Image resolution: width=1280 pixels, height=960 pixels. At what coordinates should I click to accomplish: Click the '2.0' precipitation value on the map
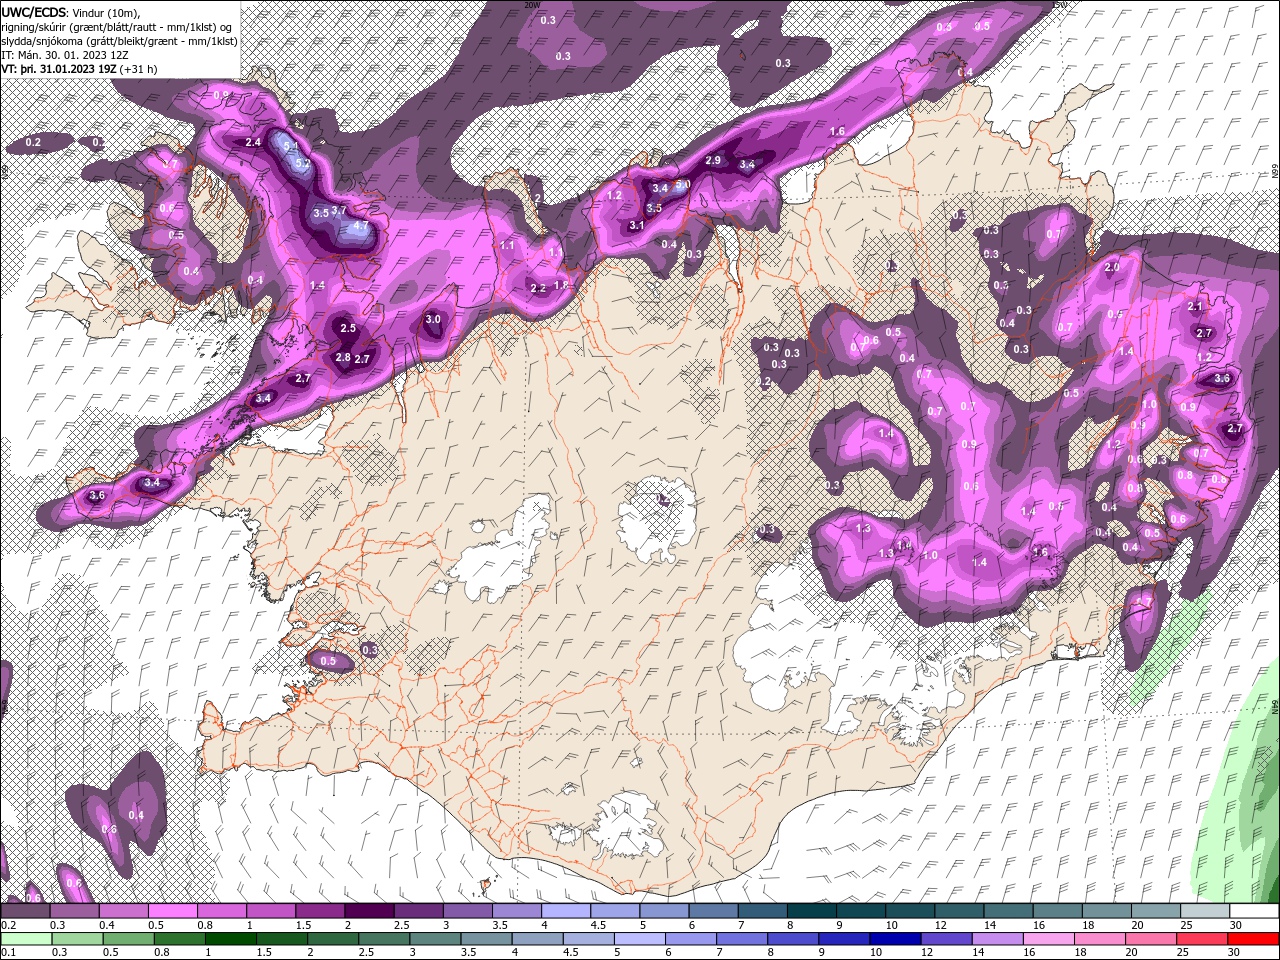1112,268
